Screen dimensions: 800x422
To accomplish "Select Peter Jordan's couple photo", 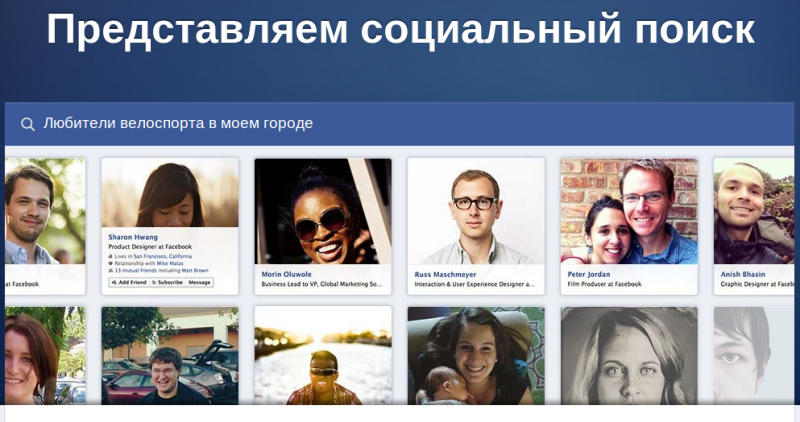I will pyautogui.click(x=629, y=211).
